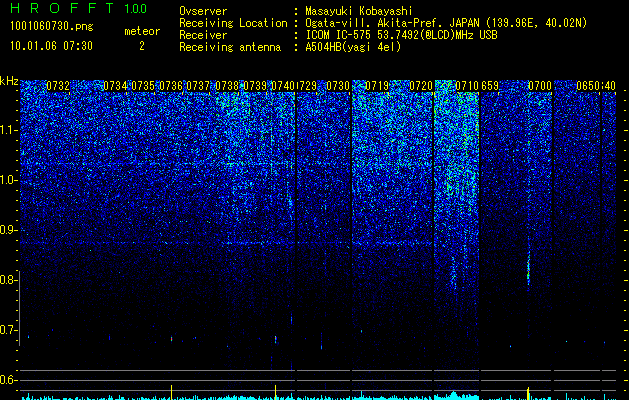629x400 pixels.
Task: Click the 'meteor' count label
Action: click(x=142, y=31)
